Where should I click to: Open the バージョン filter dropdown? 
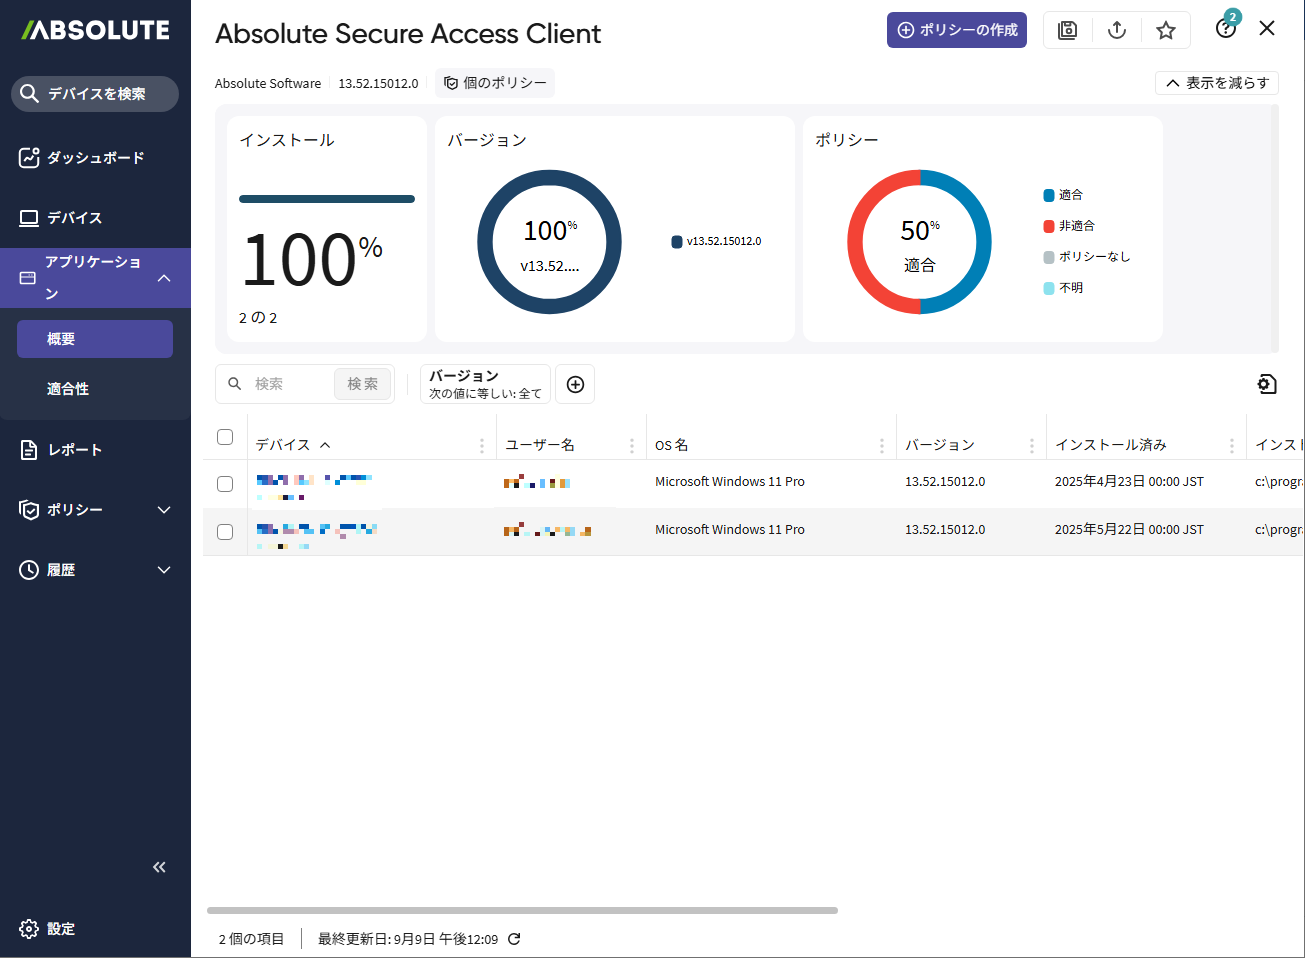point(485,384)
